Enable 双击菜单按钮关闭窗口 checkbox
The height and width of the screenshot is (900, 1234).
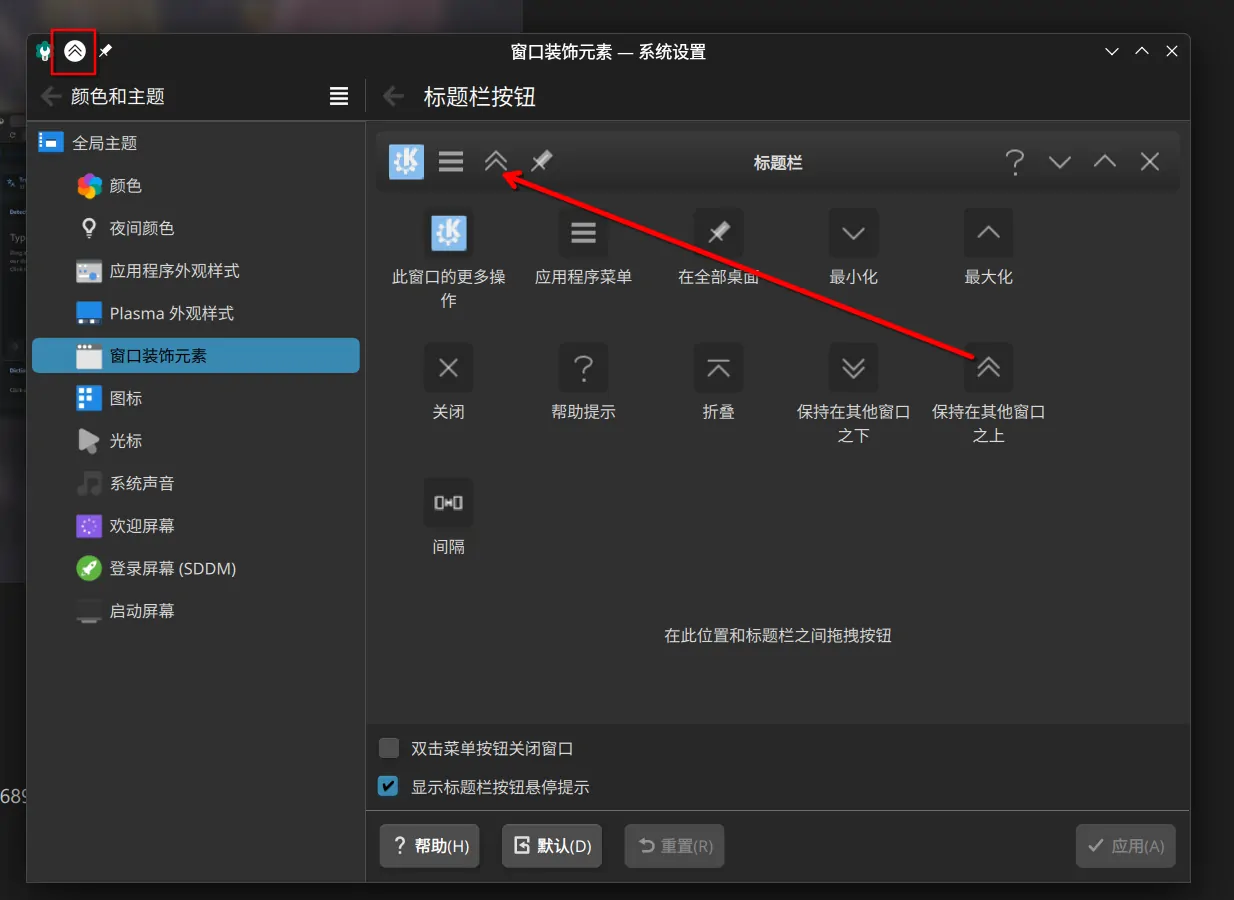point(389,748)
